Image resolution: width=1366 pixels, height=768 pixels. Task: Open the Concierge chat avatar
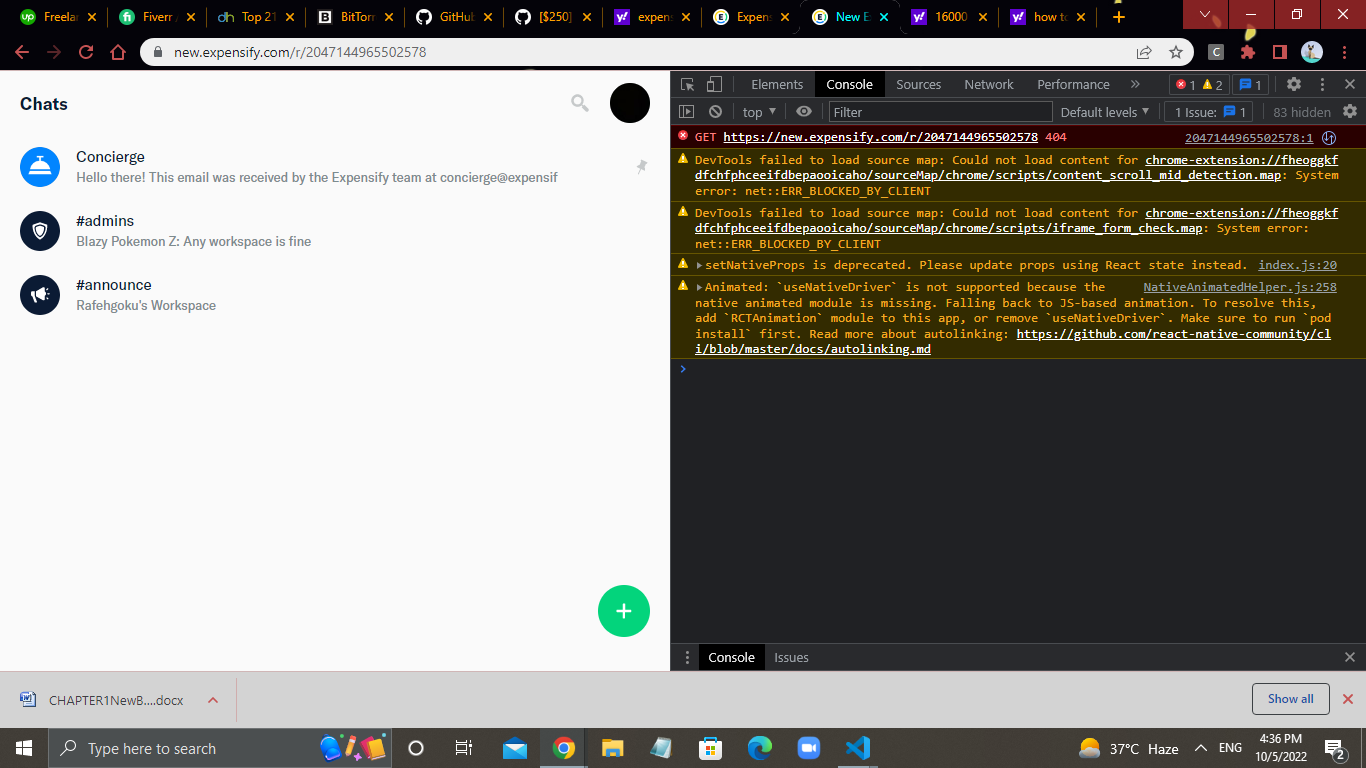click(40, 167)
